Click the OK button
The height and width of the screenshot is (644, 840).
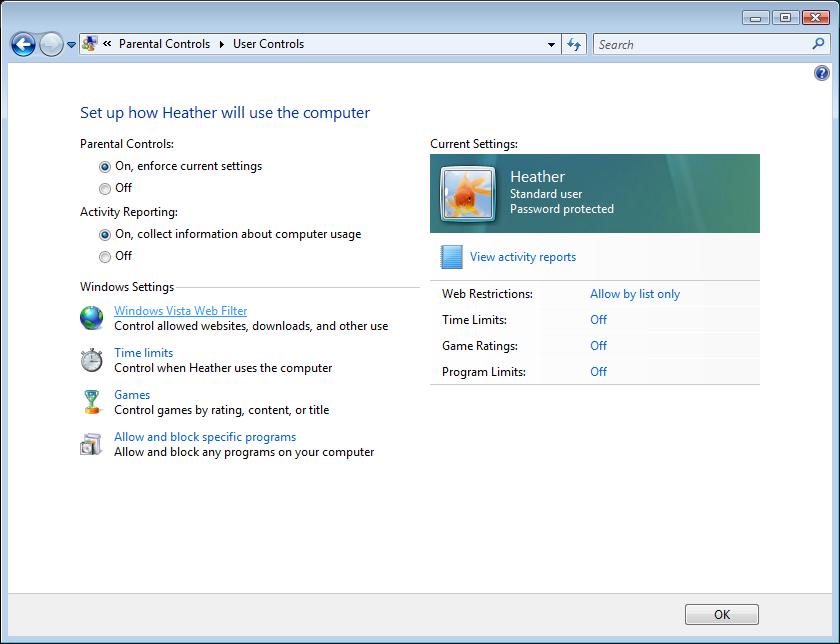722,615
